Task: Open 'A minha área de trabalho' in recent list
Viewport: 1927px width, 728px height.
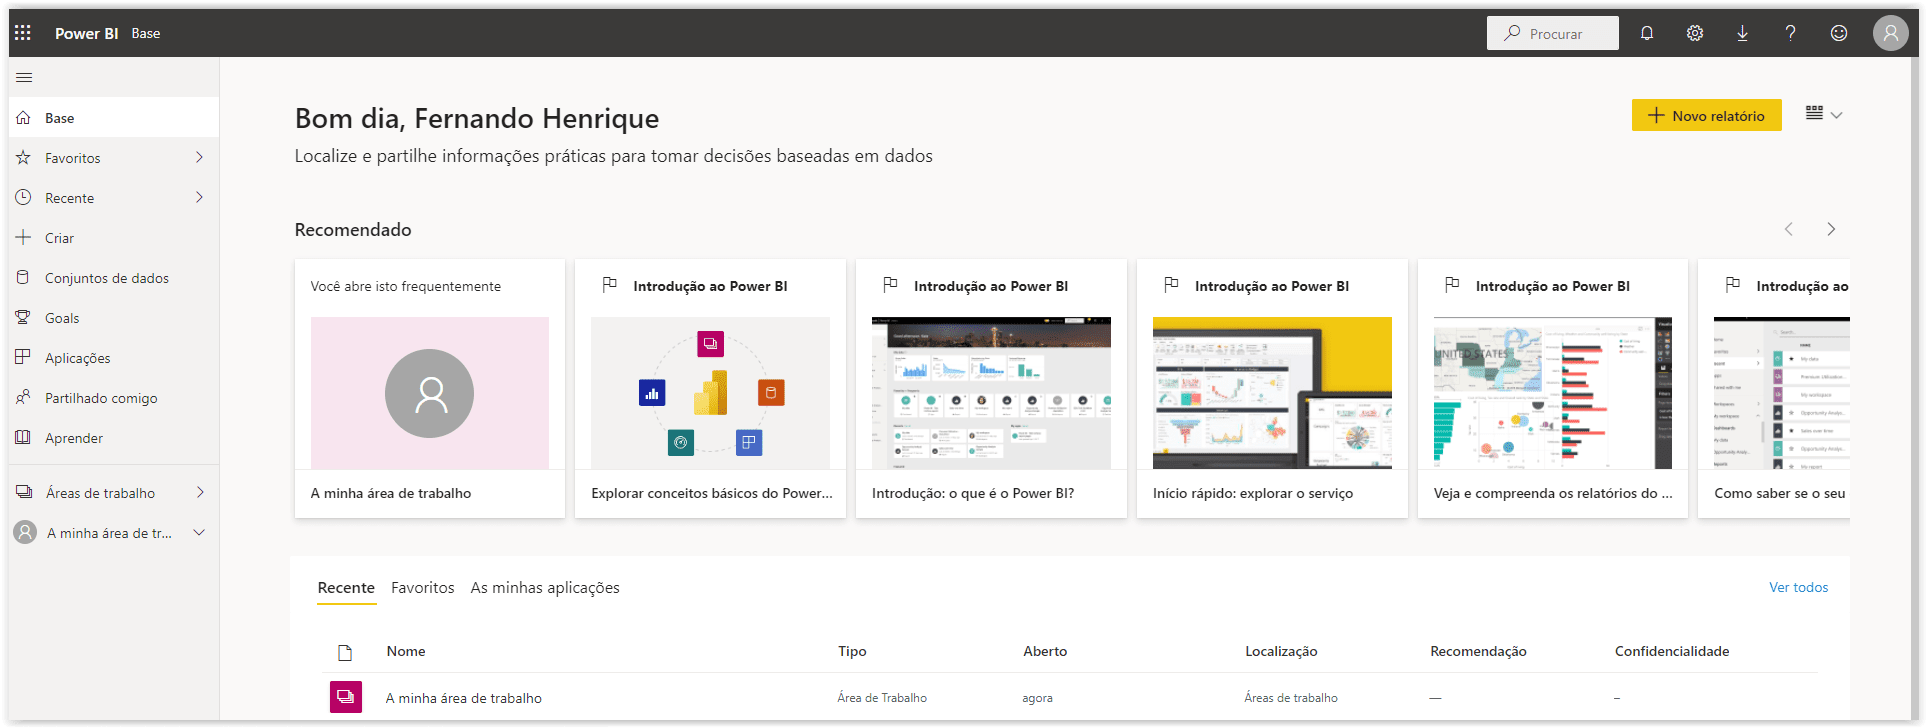Action: (x=464, y=698)
